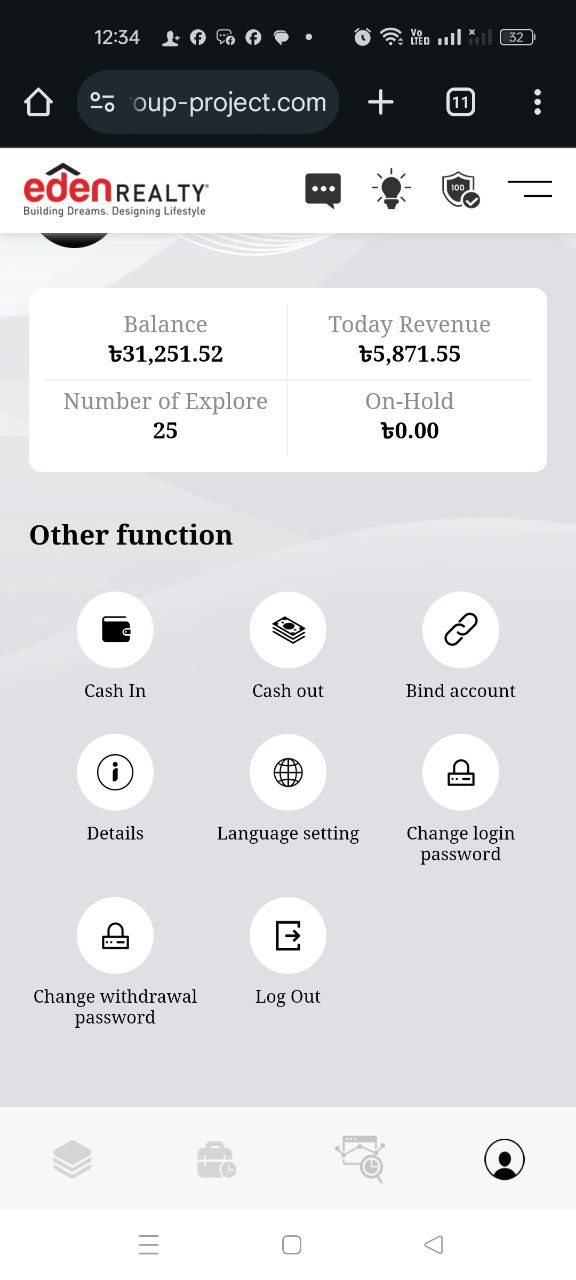Open the analytics search bottom tab

(x=360, y=1159)
